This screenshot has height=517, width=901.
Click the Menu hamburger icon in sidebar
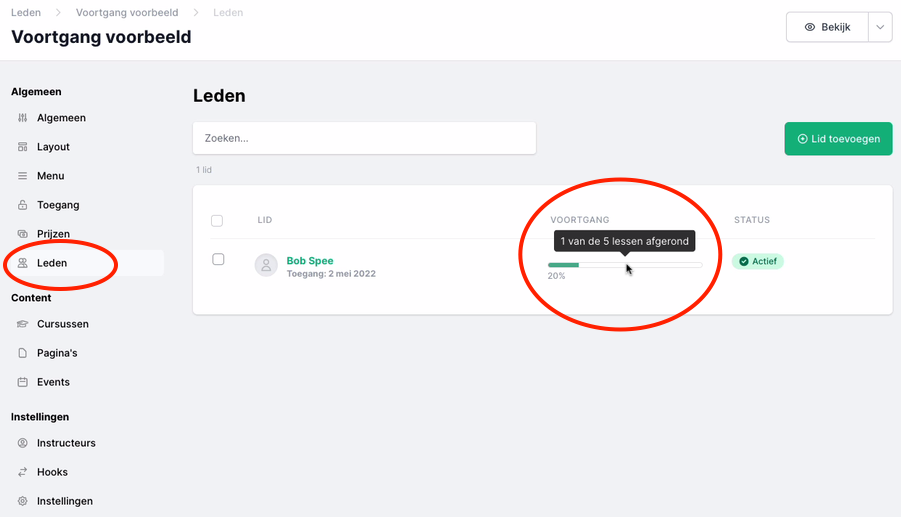pos(22,176)
